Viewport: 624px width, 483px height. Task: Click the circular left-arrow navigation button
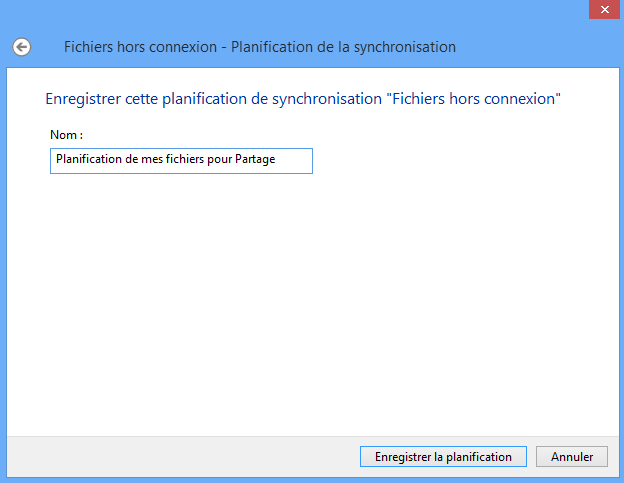point(21,47)
